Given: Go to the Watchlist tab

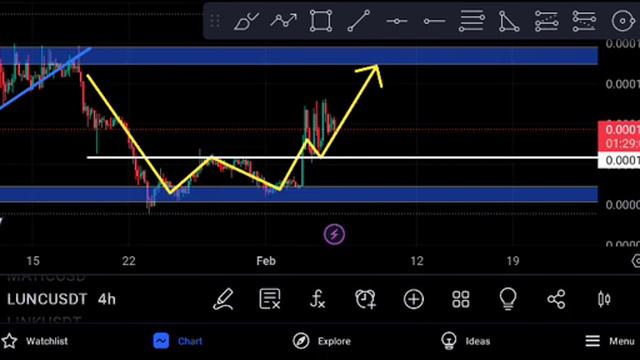Looking at the screenshot, I should click(34, 341).
